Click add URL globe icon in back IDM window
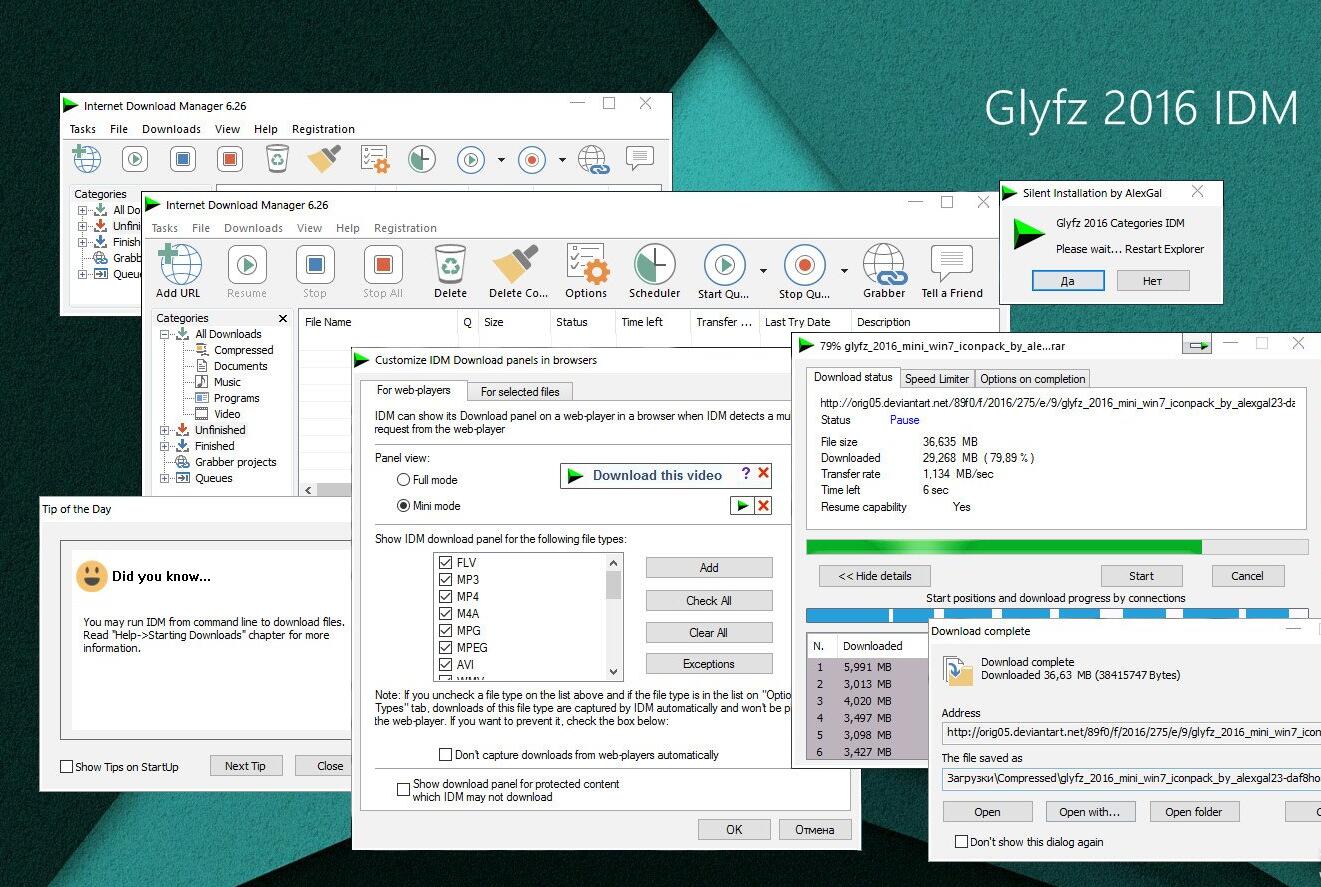This screenshot has height=887, width=1321. point(87,158)
